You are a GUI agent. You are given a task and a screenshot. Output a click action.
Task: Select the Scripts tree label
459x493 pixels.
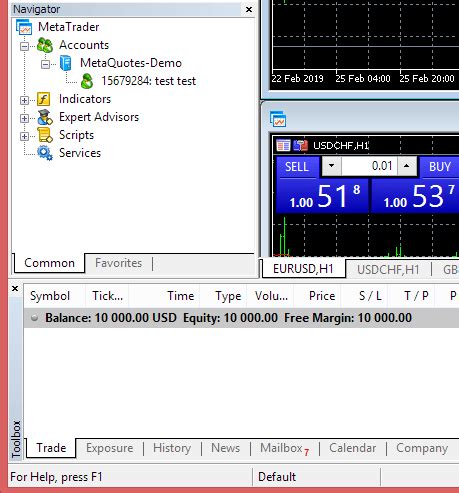coord(76,135)
